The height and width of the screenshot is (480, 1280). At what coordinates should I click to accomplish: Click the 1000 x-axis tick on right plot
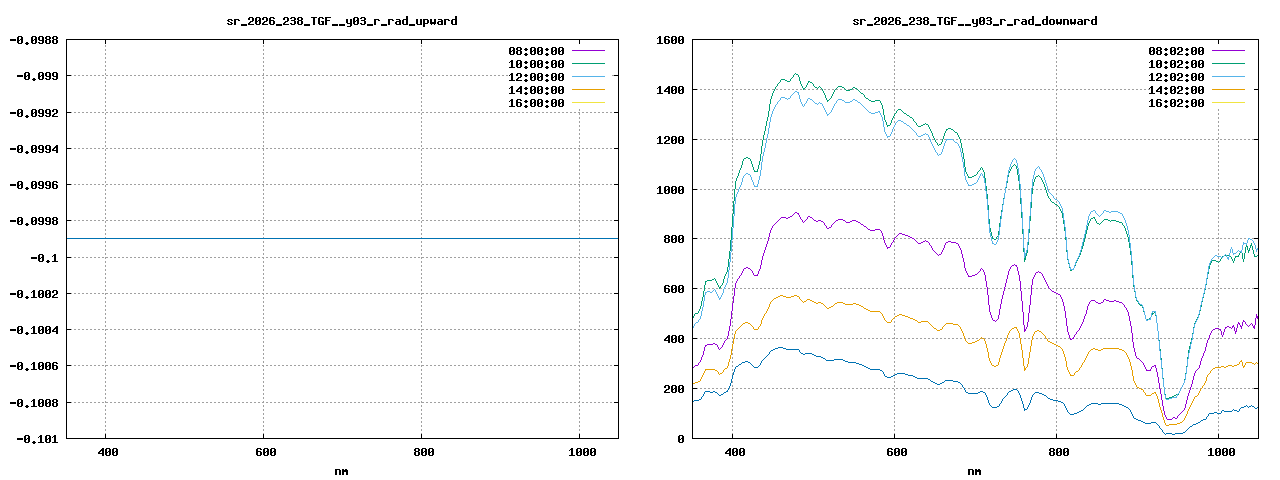1218,452
